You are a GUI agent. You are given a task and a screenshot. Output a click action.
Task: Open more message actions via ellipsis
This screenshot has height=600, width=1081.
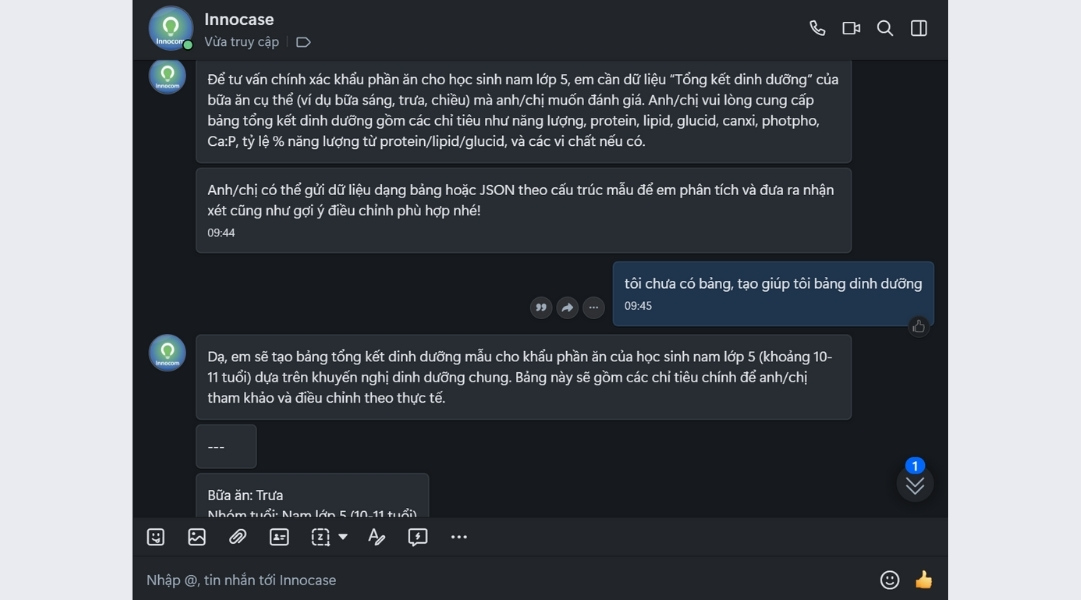pos(593,308)
